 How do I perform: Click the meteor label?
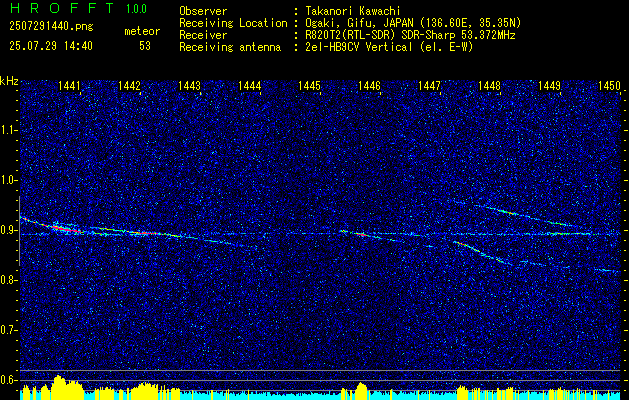pos(142,31)
